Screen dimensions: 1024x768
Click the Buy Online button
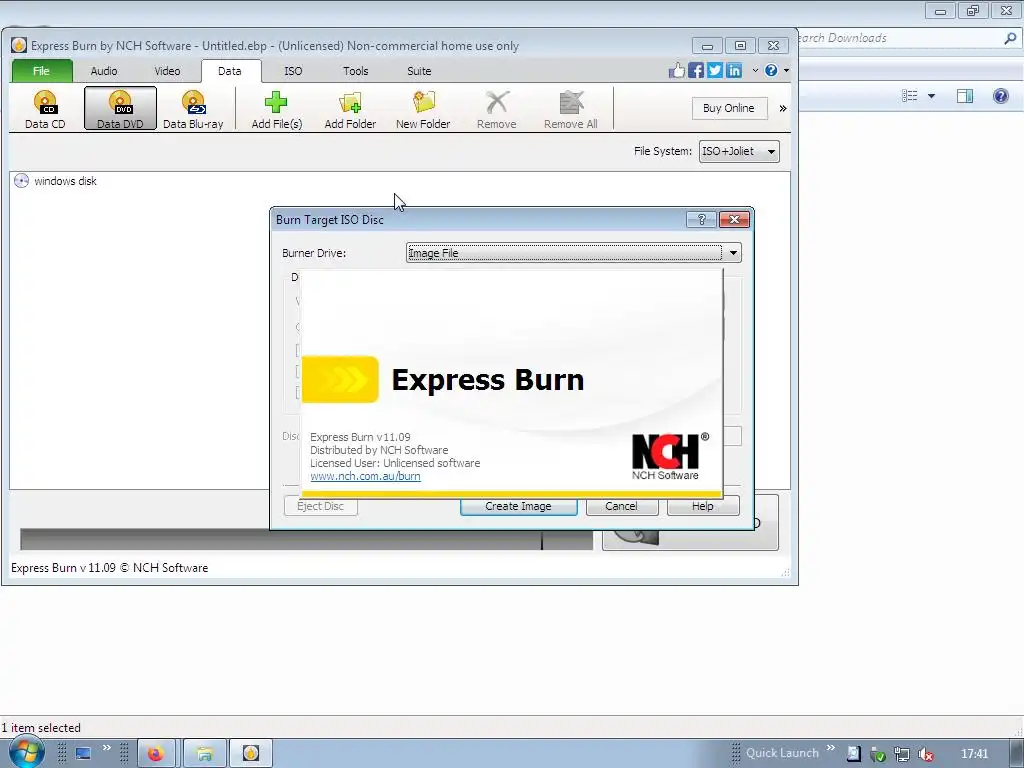pyautogui.click(x=729, y=108)
